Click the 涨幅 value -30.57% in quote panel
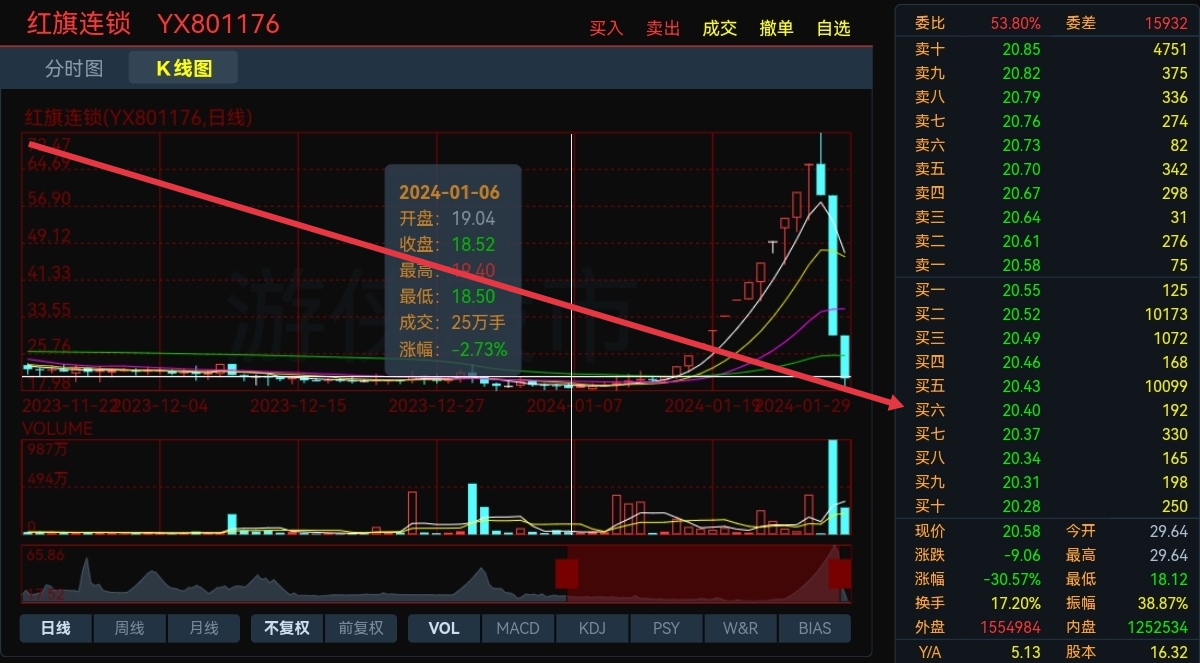 (x=1013, y=579)
